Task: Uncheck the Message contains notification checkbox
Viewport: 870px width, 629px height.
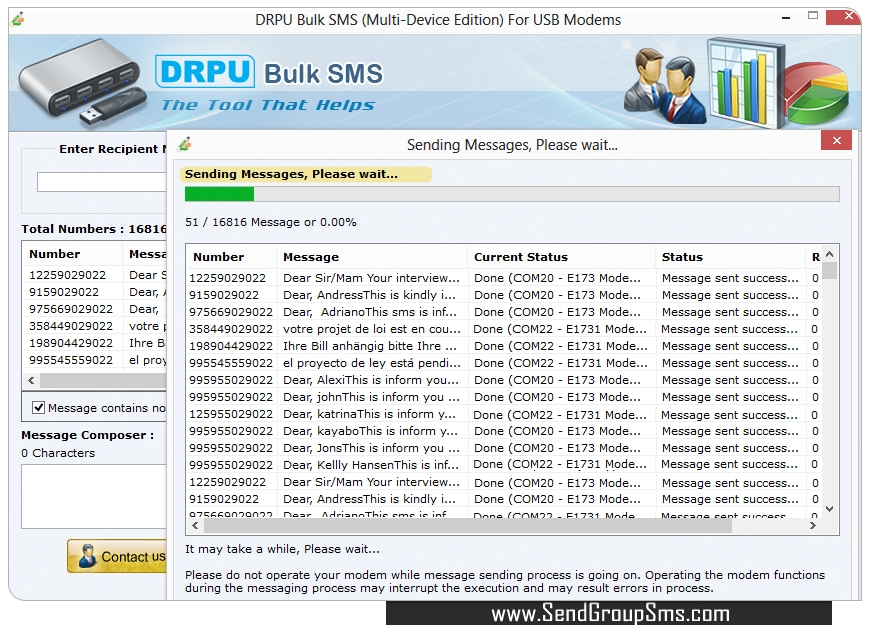Action: pyautogui.click(x=37, y=407)
